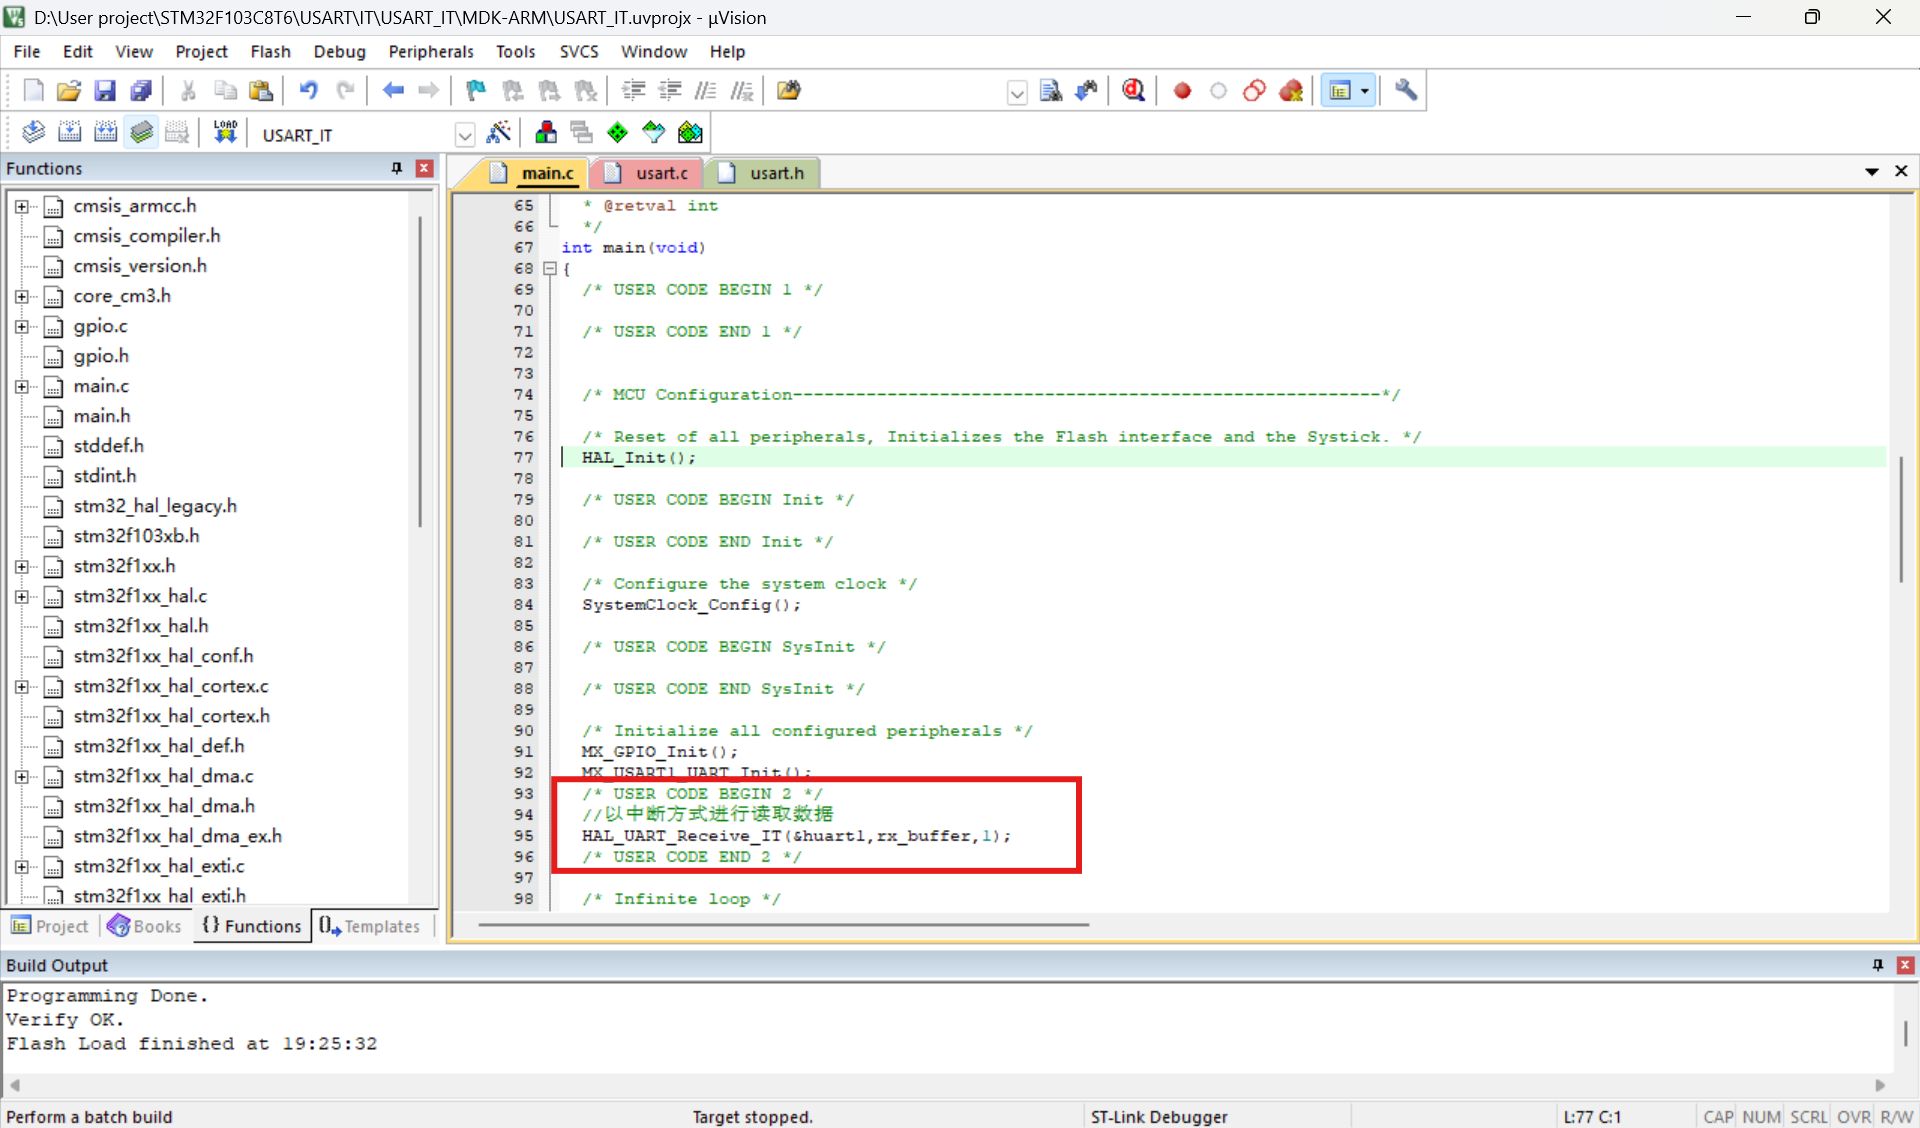
Task: Toggle the Window layout toolbar button
Action: [x=1340, y=91]
